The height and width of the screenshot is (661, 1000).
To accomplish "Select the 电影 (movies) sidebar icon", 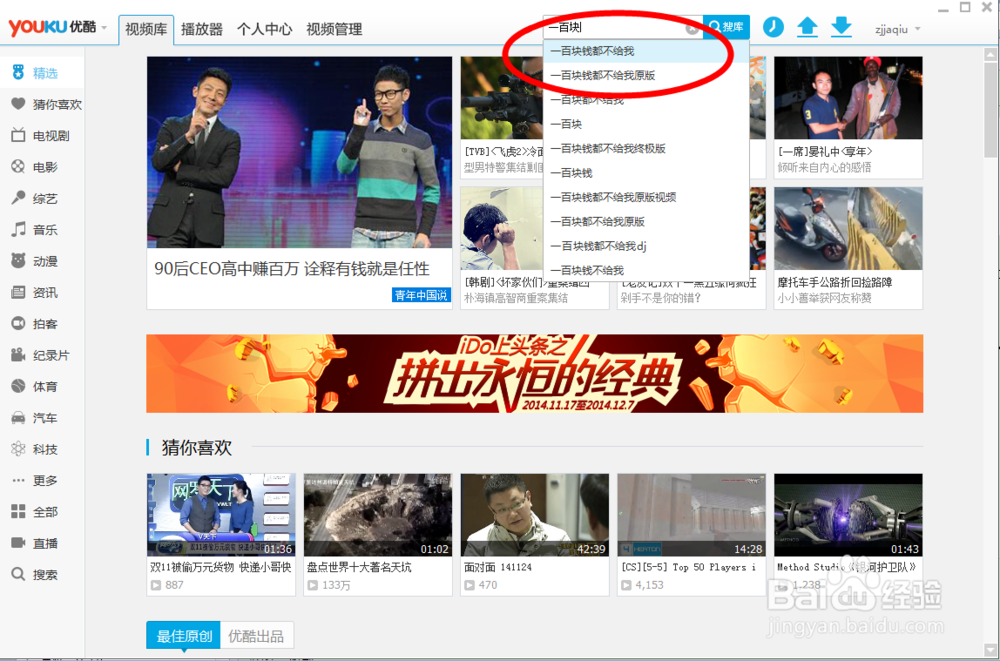I will coord(45,167).
